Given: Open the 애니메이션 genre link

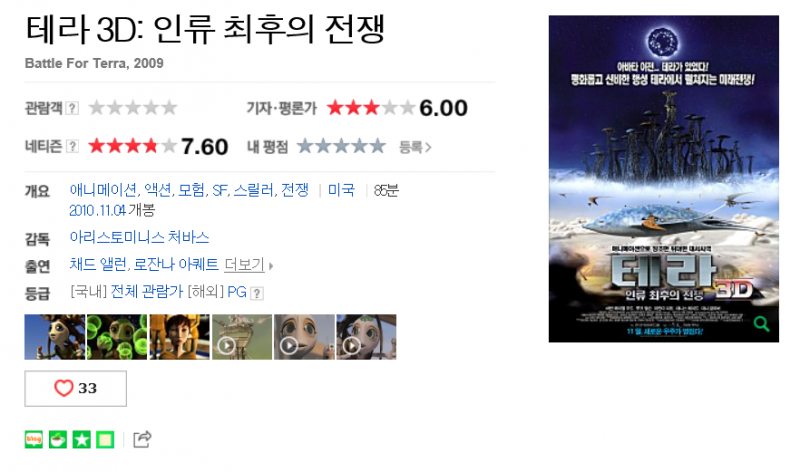Looking at the screenshot, I should tap(103, 190).
